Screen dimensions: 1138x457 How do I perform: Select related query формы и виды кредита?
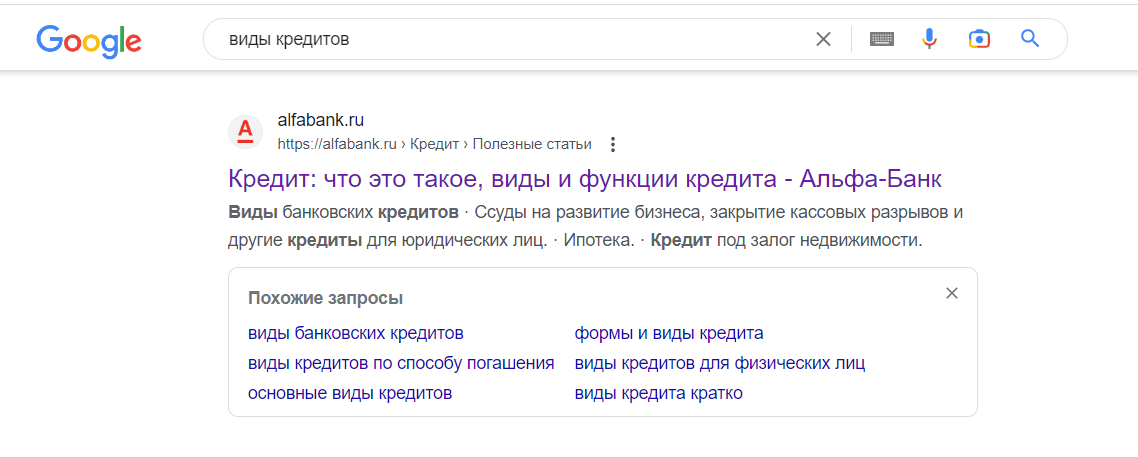click(x=669, y=334)
